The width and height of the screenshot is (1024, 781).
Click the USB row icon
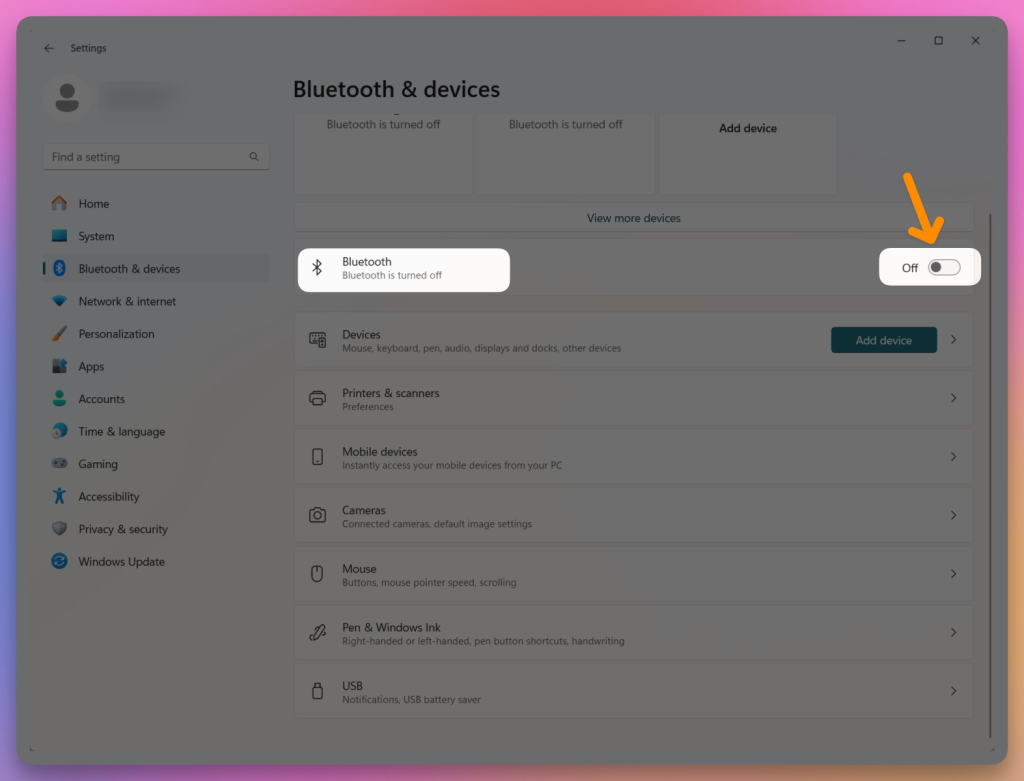click(x=317, y=691)
